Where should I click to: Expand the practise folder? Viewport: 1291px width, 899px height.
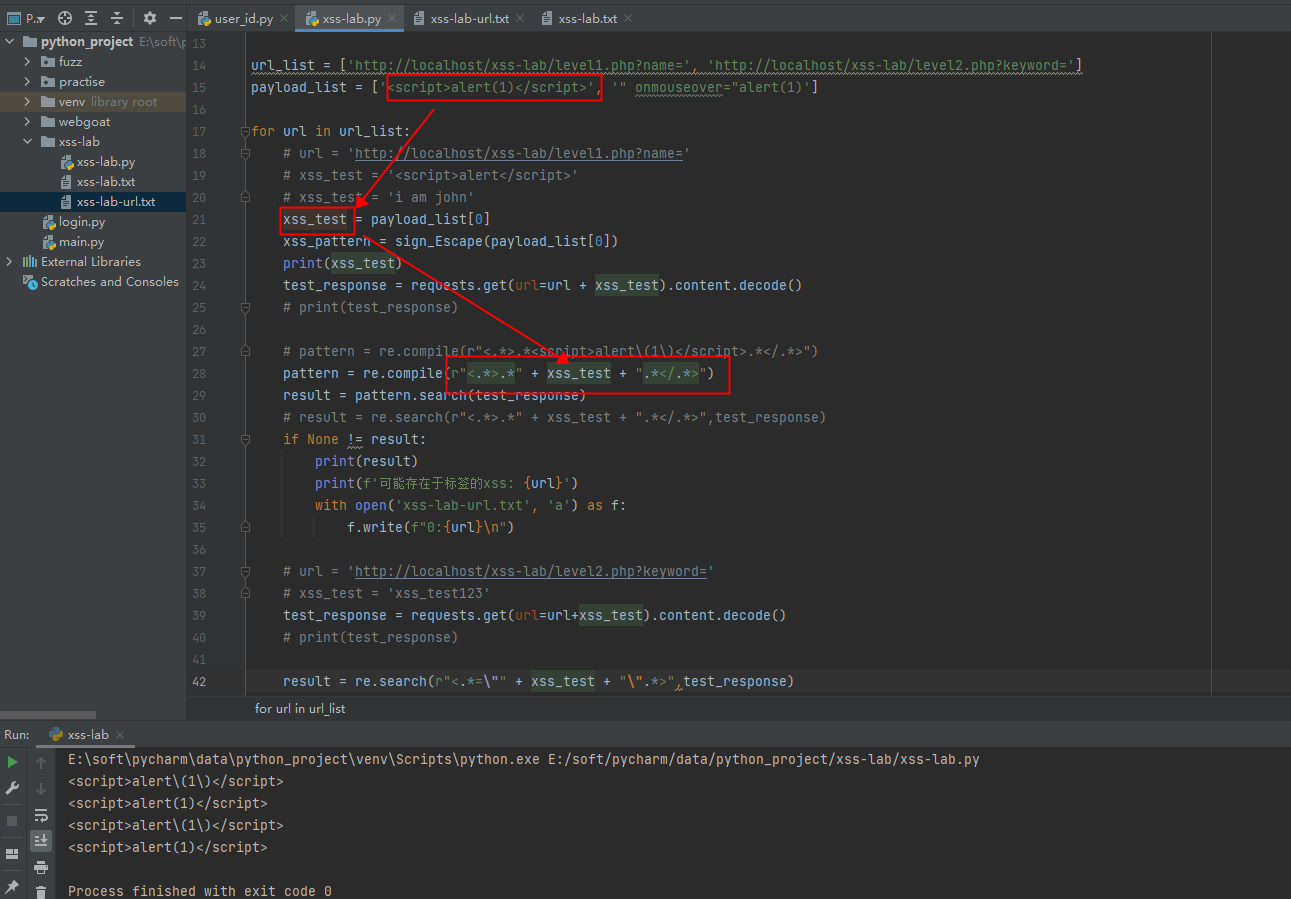pos(27,82)
